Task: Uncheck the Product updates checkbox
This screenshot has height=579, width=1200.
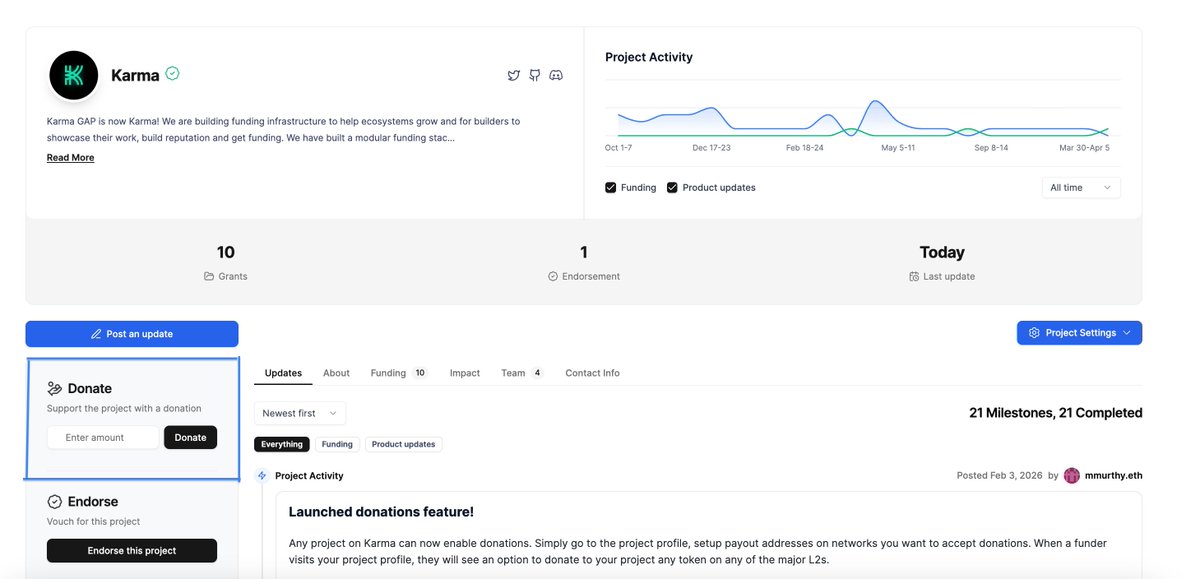Action: (x=672, y=188)
